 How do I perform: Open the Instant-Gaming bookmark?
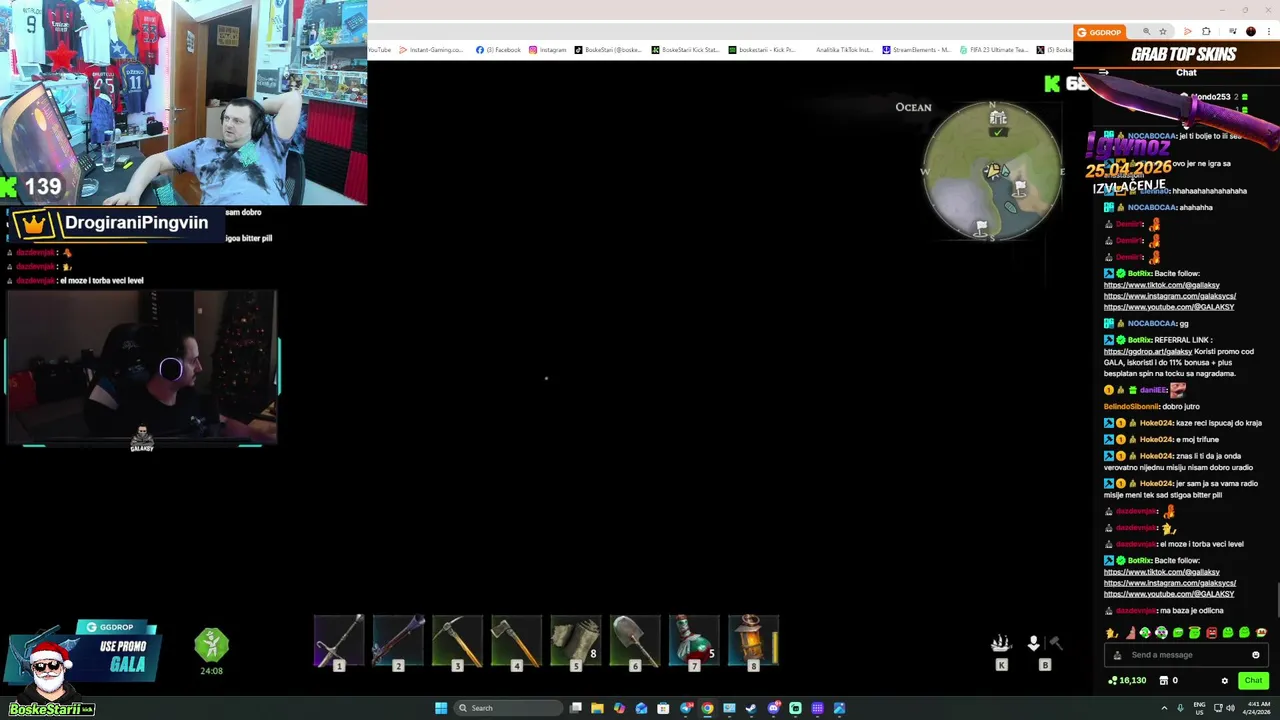click(x=431, y=50)
